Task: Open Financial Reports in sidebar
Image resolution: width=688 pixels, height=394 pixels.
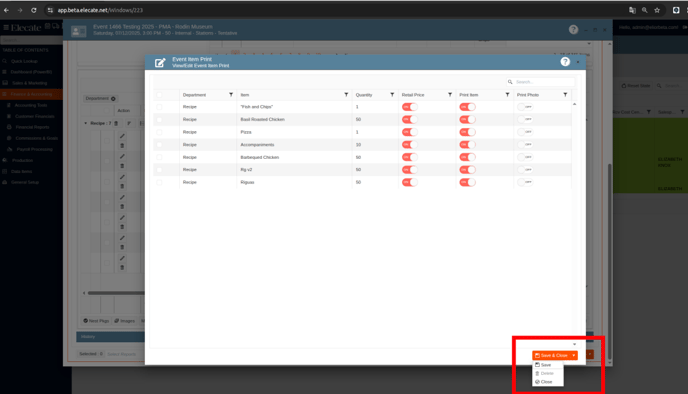Action: [31, 127]
